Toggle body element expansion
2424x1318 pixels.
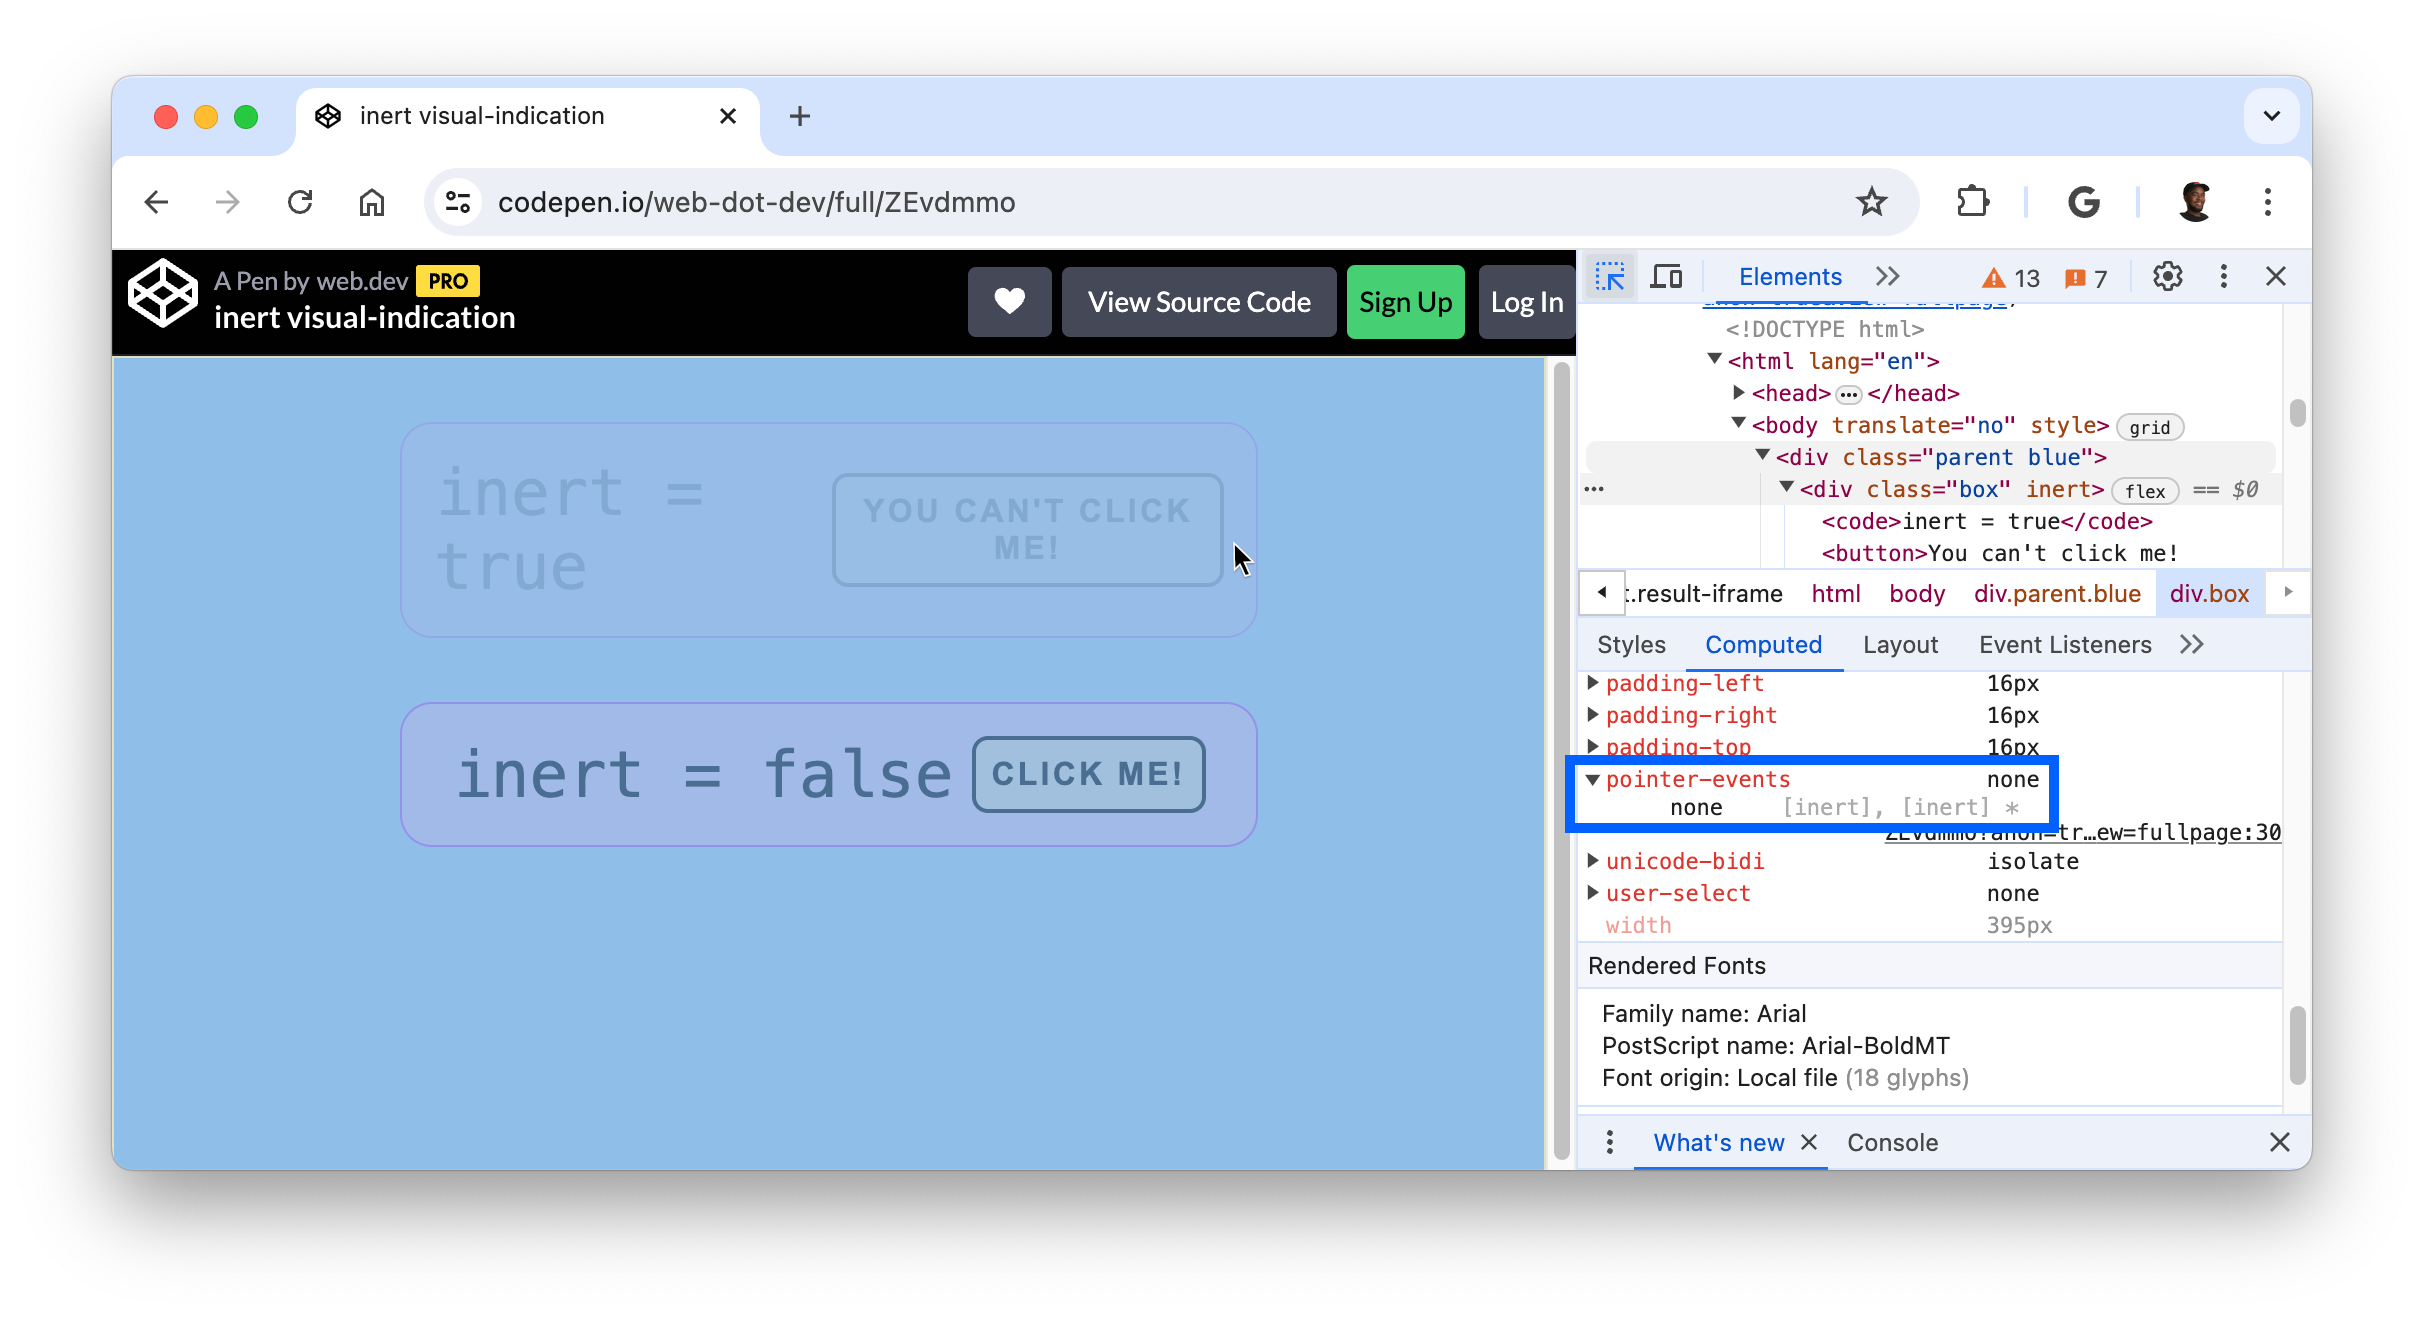[x=1741, y=425]
